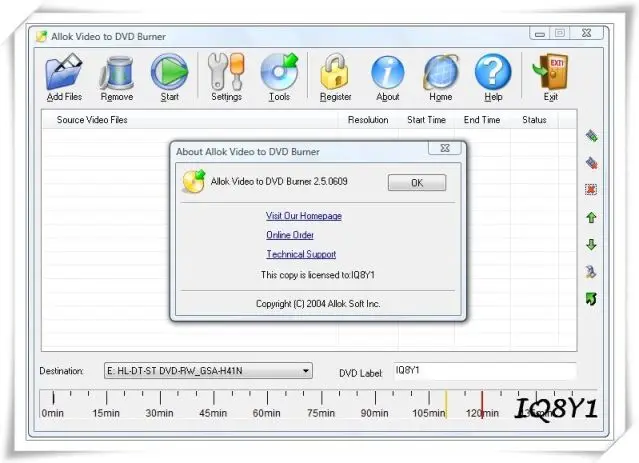Click the red marker near 120min
This screenshot has width=639, height=463.
point(482,404)
